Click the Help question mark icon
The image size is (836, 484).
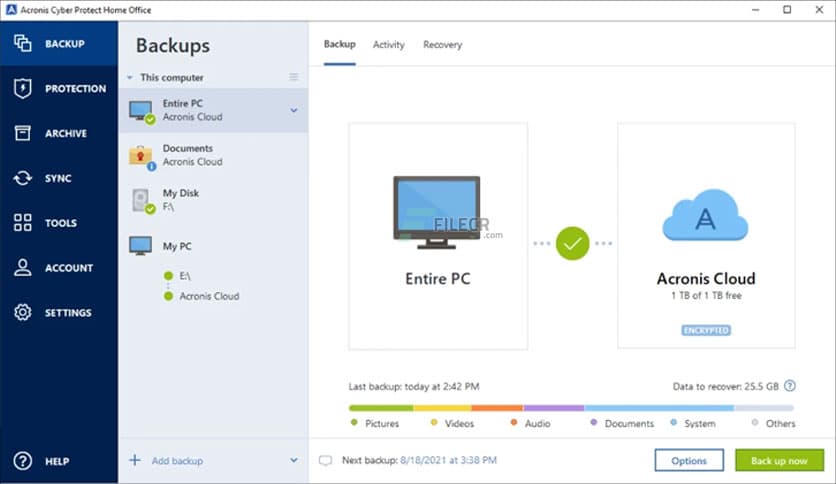click(22, 461)
